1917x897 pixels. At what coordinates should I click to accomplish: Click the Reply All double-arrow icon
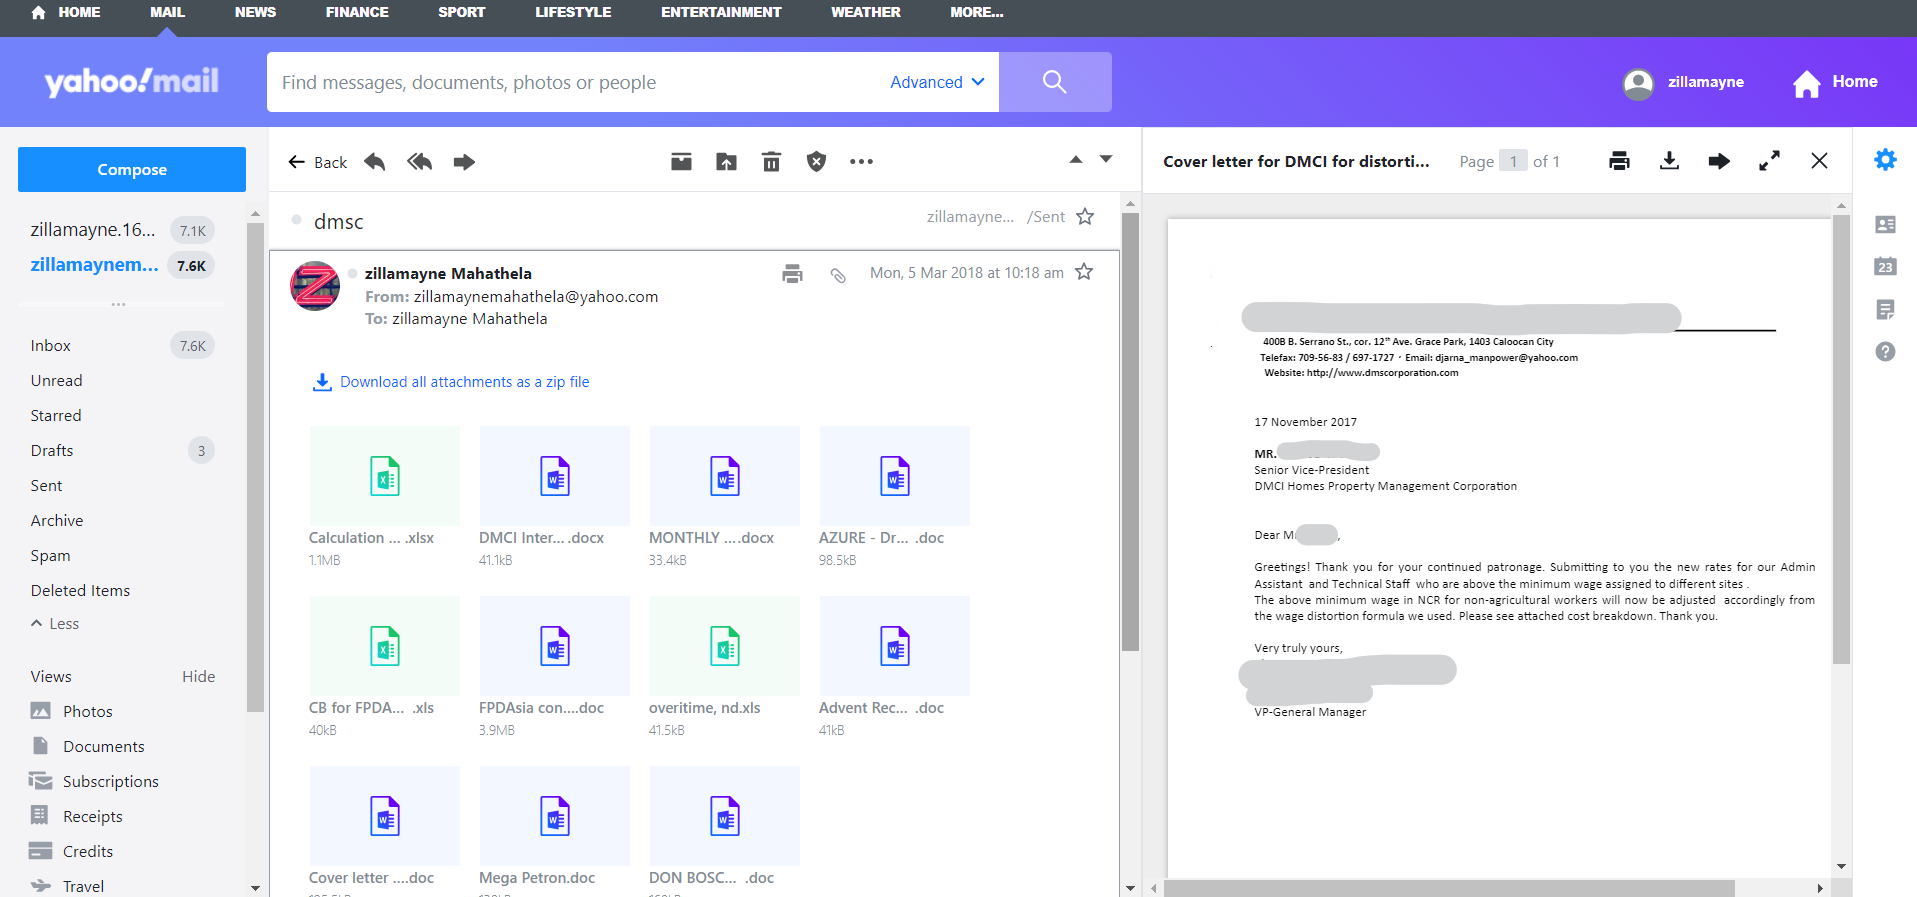tap(420, 162)
